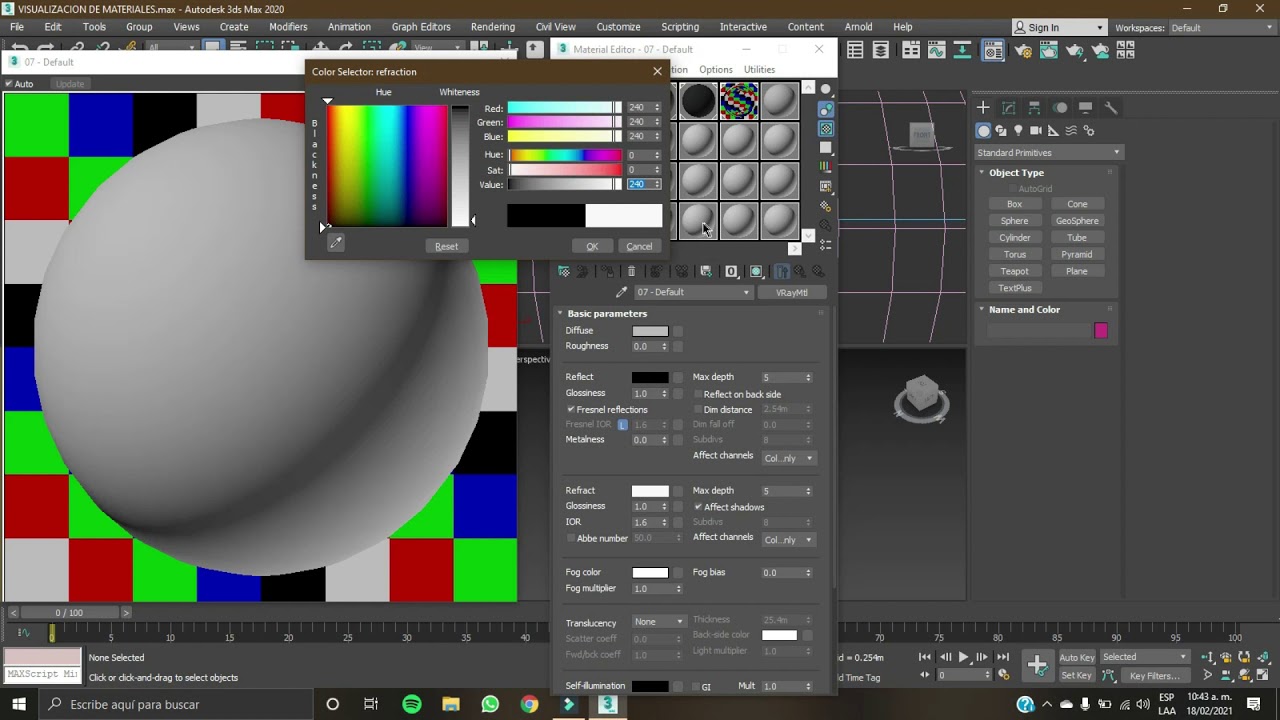Open the Rendering menu
This screenshot has width=1280, height=720.
tap(493, 27)
